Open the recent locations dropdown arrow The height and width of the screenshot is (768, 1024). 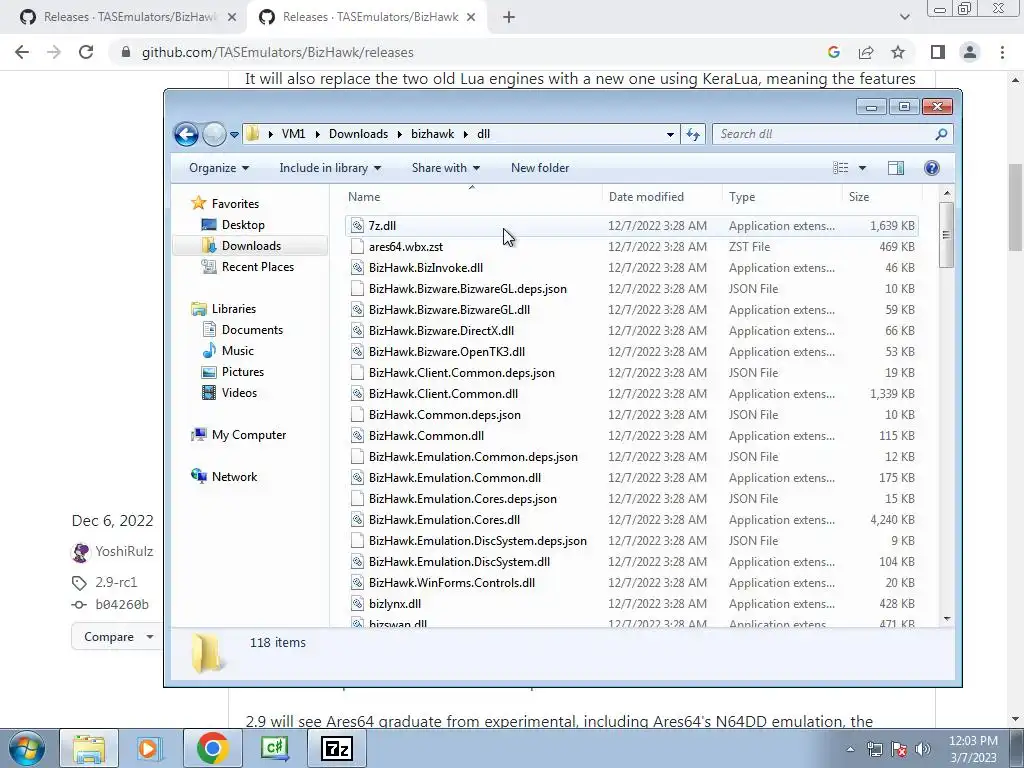234,135
